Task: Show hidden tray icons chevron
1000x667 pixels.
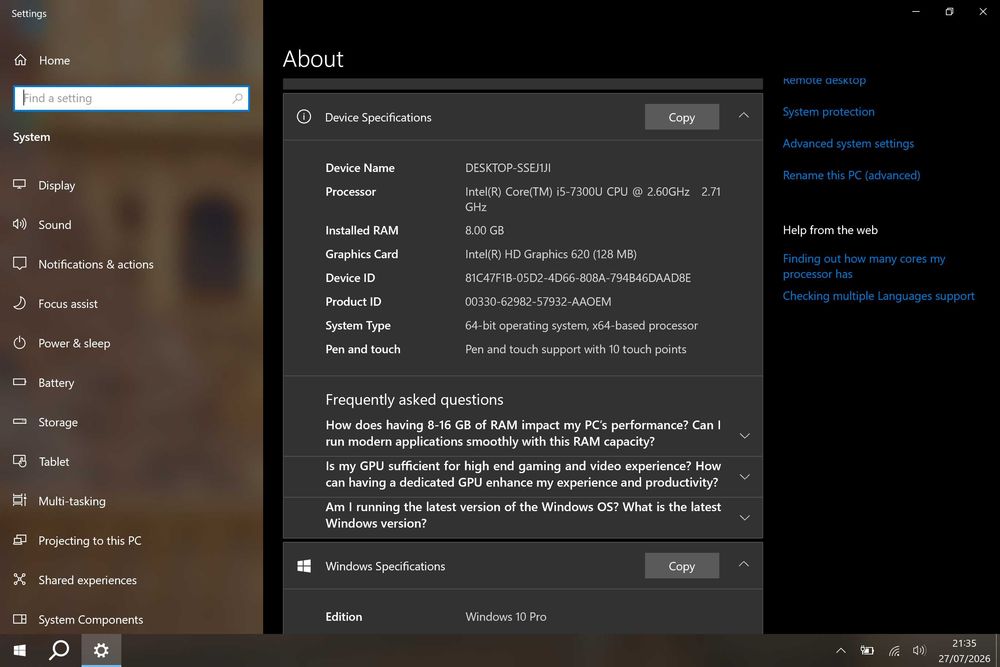Action: (841, 650)
